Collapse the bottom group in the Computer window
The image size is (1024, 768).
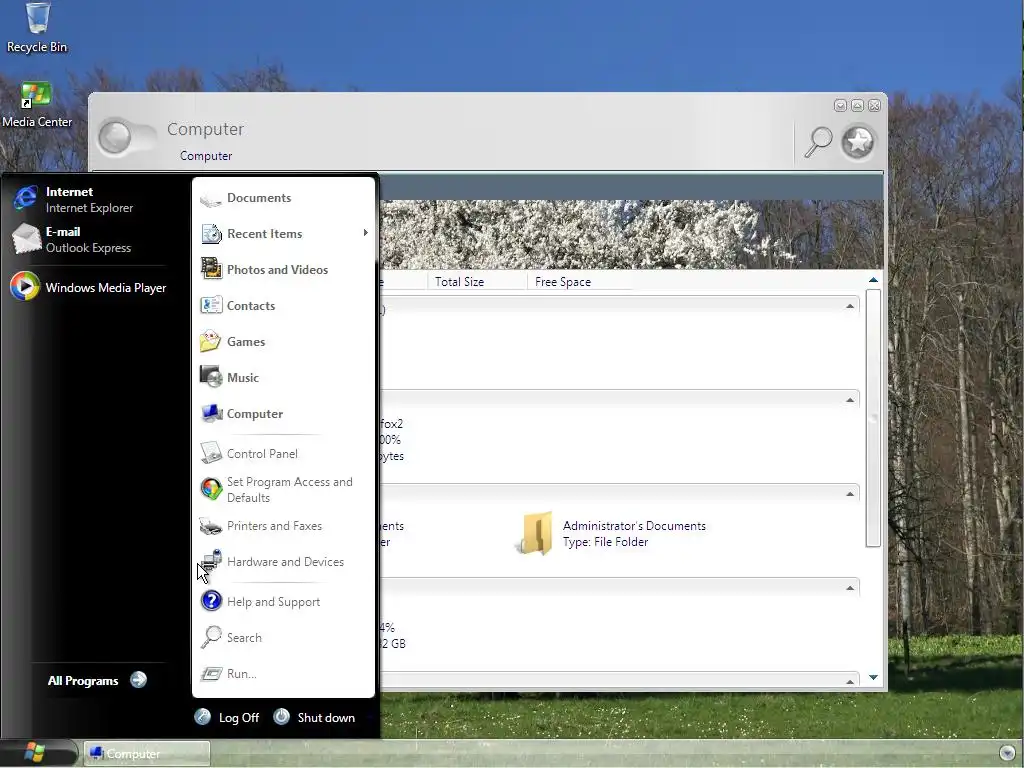[850, 681]
